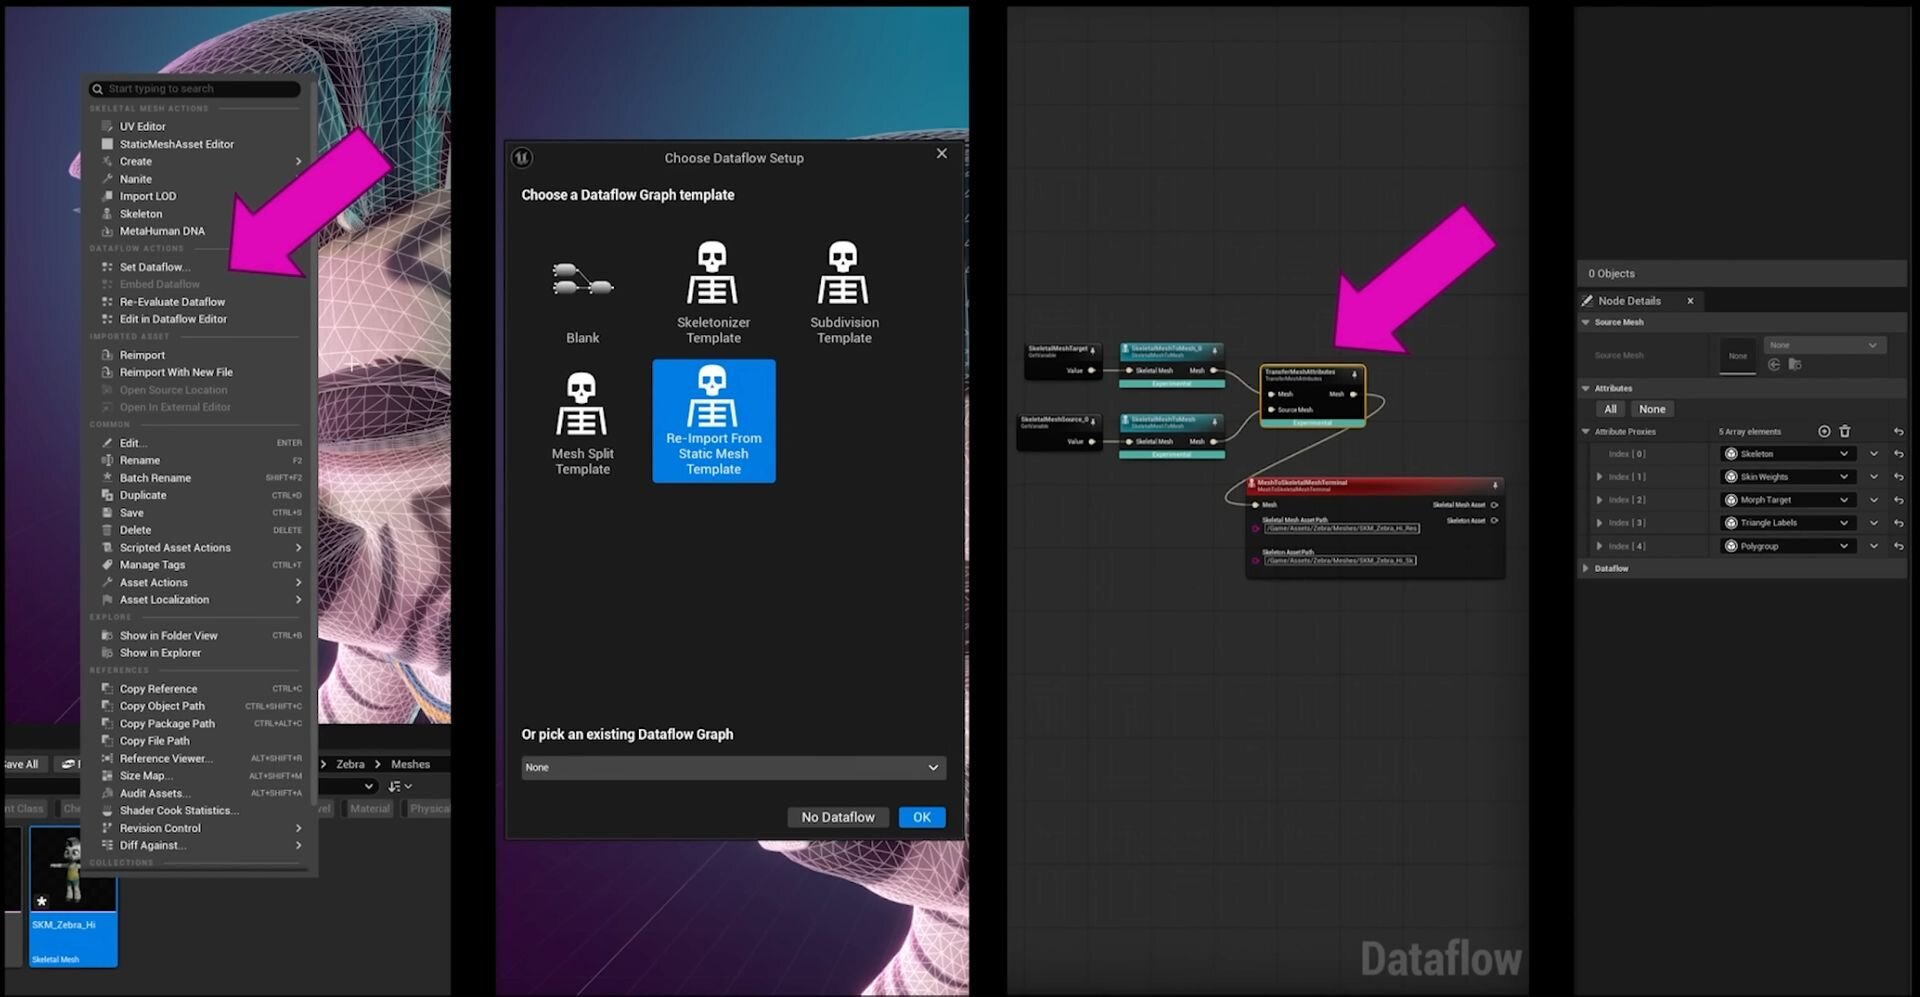Click the Skeletal Mesh Asset Path field

coord(1342,528)
